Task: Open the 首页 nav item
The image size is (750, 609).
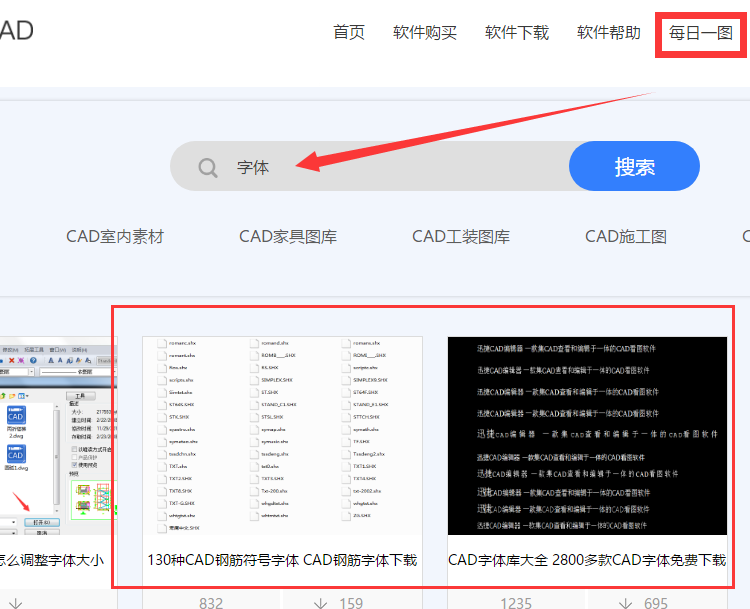Action: click(x=349, y=33)
